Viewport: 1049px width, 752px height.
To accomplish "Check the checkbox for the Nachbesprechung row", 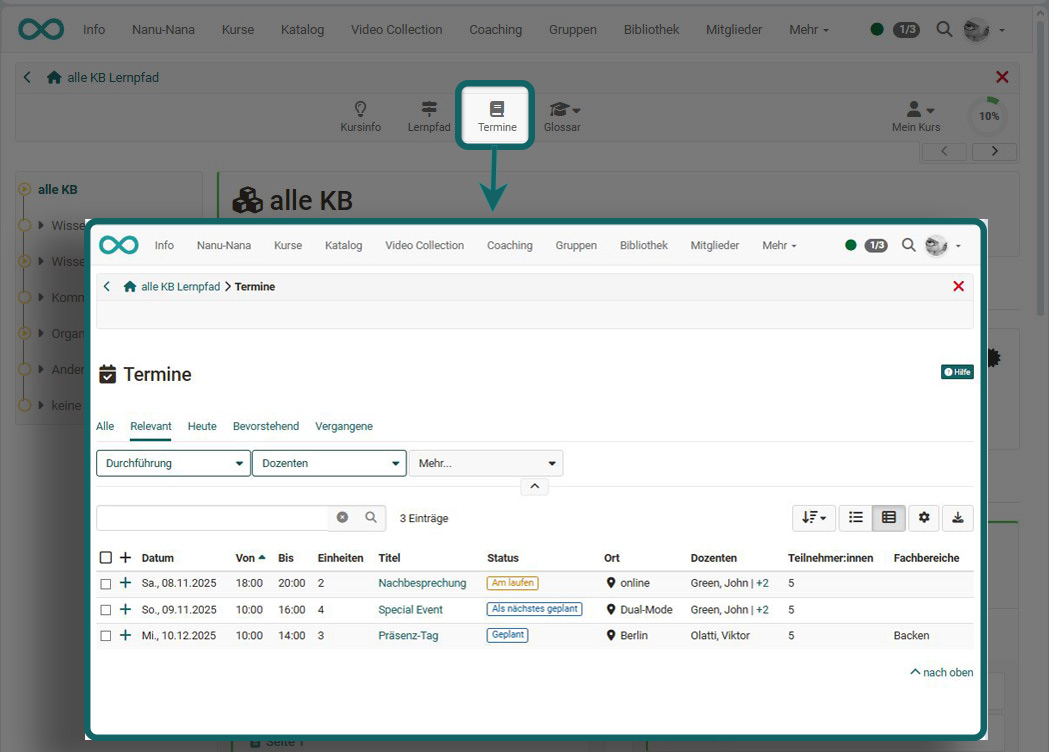I will [106, 583].
